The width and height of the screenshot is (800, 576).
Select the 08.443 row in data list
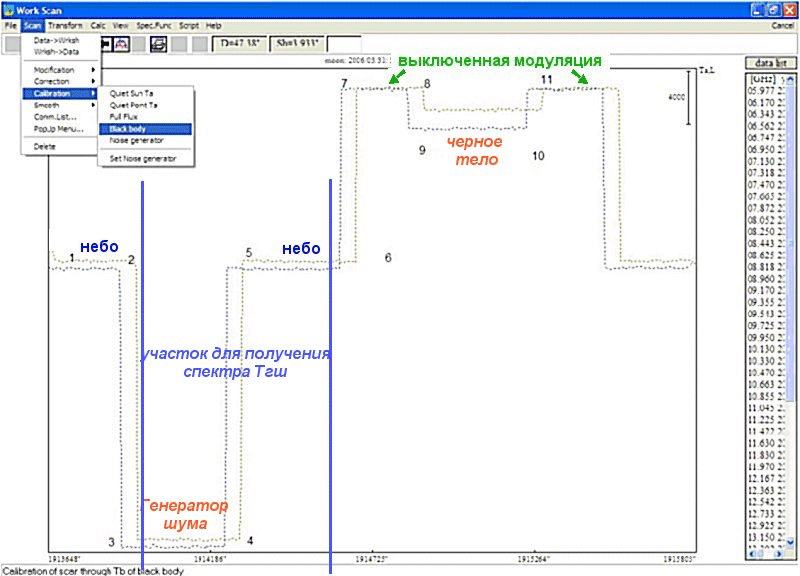click(x=766, y=243)
